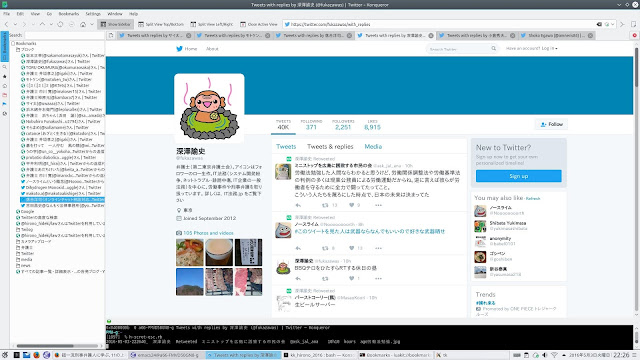Screen dimensions: 640x360
Task: Open the Help menu
Action: coord(133,14)
